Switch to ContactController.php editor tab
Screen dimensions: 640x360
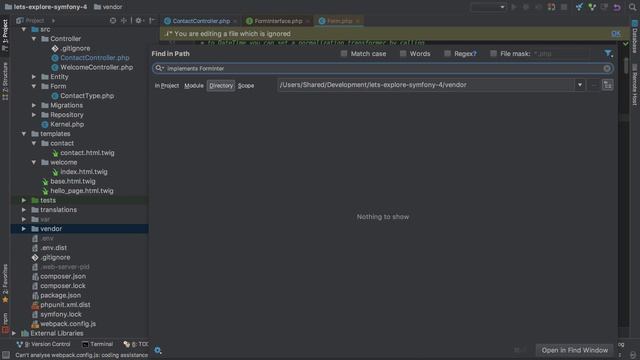click(201, 21)
